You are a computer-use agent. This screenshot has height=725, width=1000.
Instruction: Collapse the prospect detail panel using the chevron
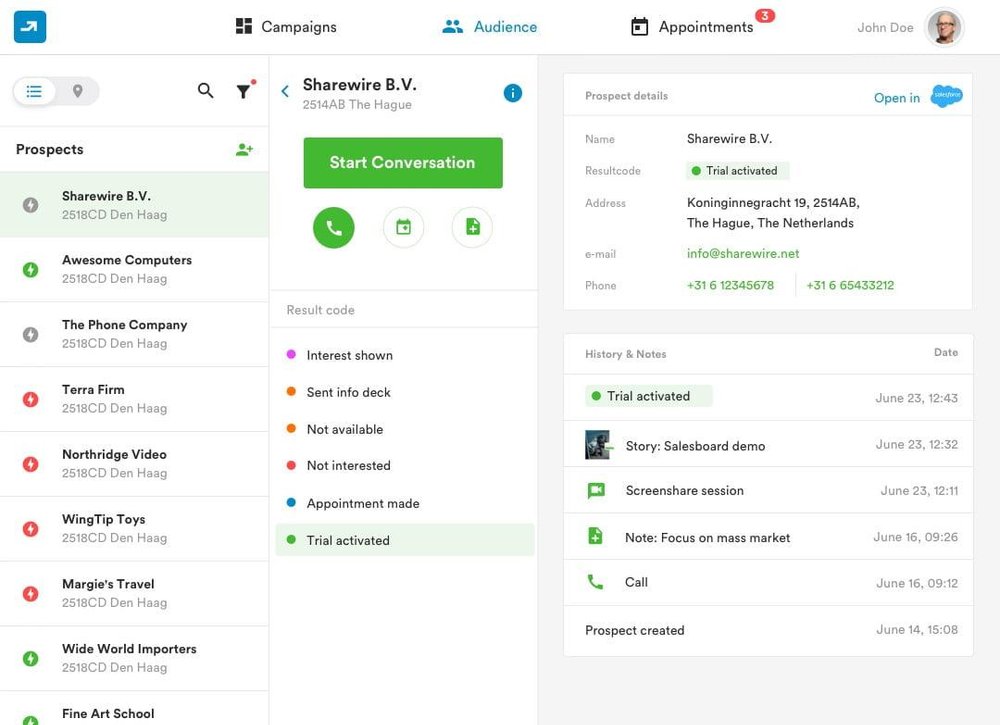click(x=284, y=90)
